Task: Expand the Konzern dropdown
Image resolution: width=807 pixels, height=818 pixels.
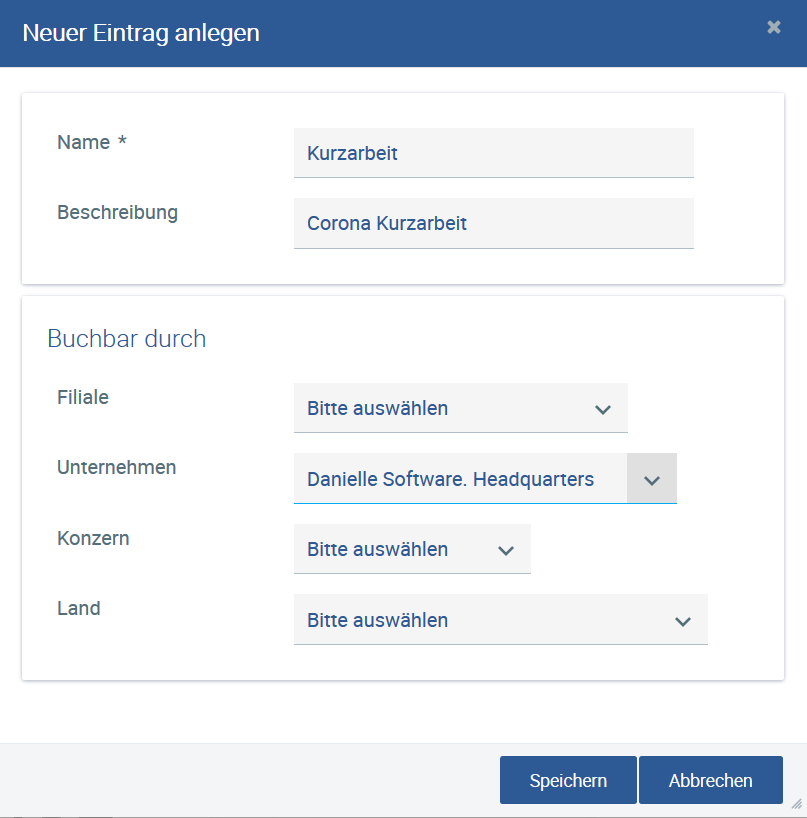Action: pos(412,549)
